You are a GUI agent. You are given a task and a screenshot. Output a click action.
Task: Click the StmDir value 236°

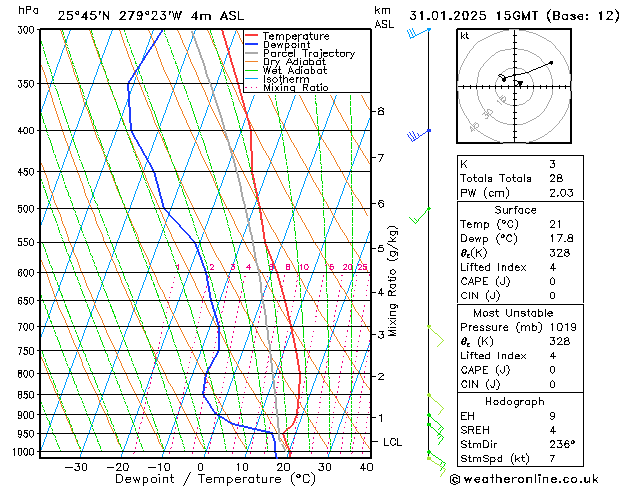click(x=562, y=444)
